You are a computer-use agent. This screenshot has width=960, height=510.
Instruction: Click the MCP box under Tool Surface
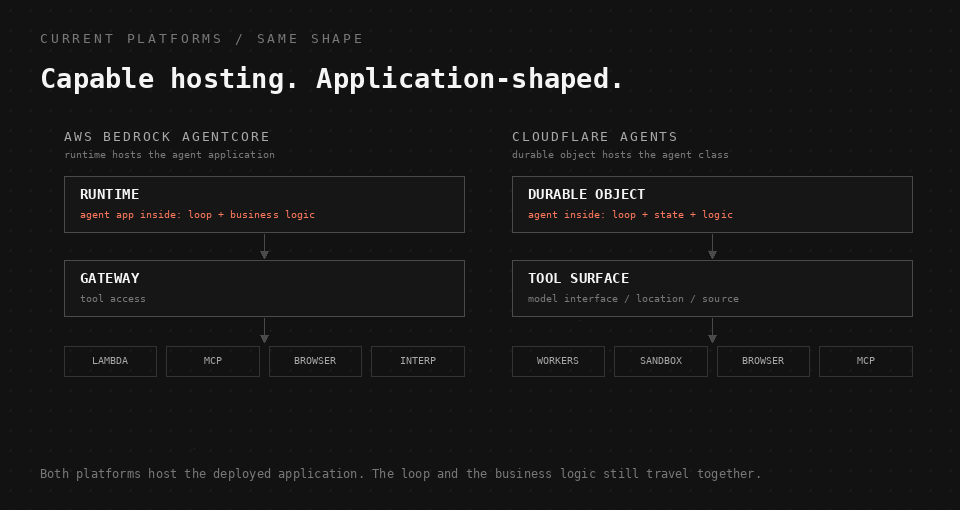(866, 361)
